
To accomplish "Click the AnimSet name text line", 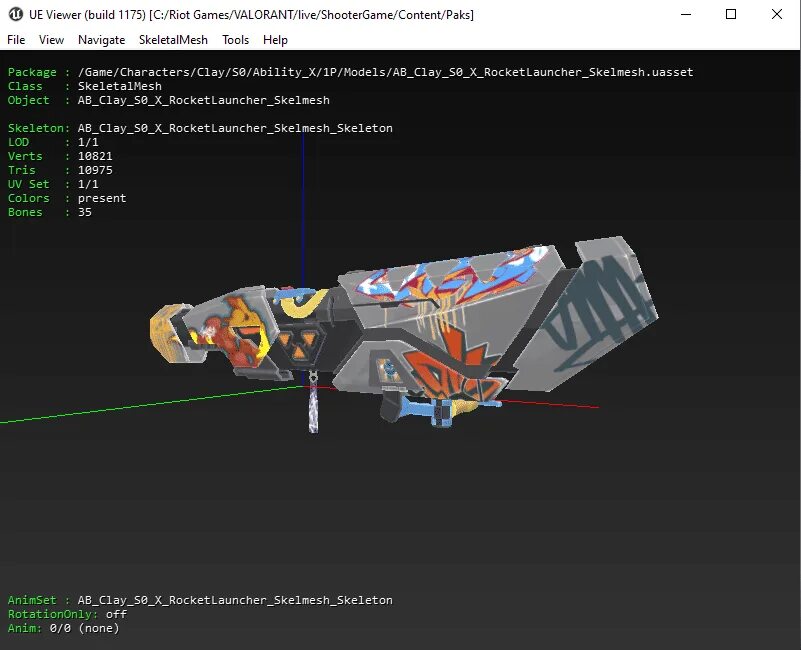I will point(200,600).
